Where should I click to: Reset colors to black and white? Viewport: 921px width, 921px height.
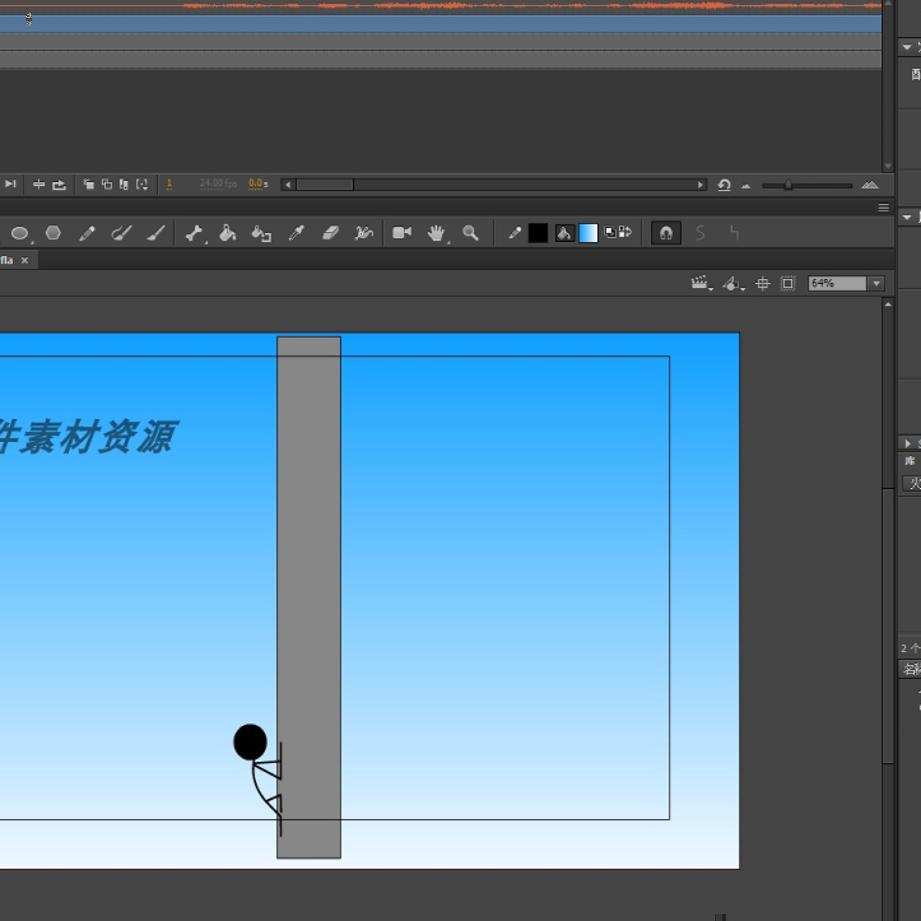pos(610,232)
